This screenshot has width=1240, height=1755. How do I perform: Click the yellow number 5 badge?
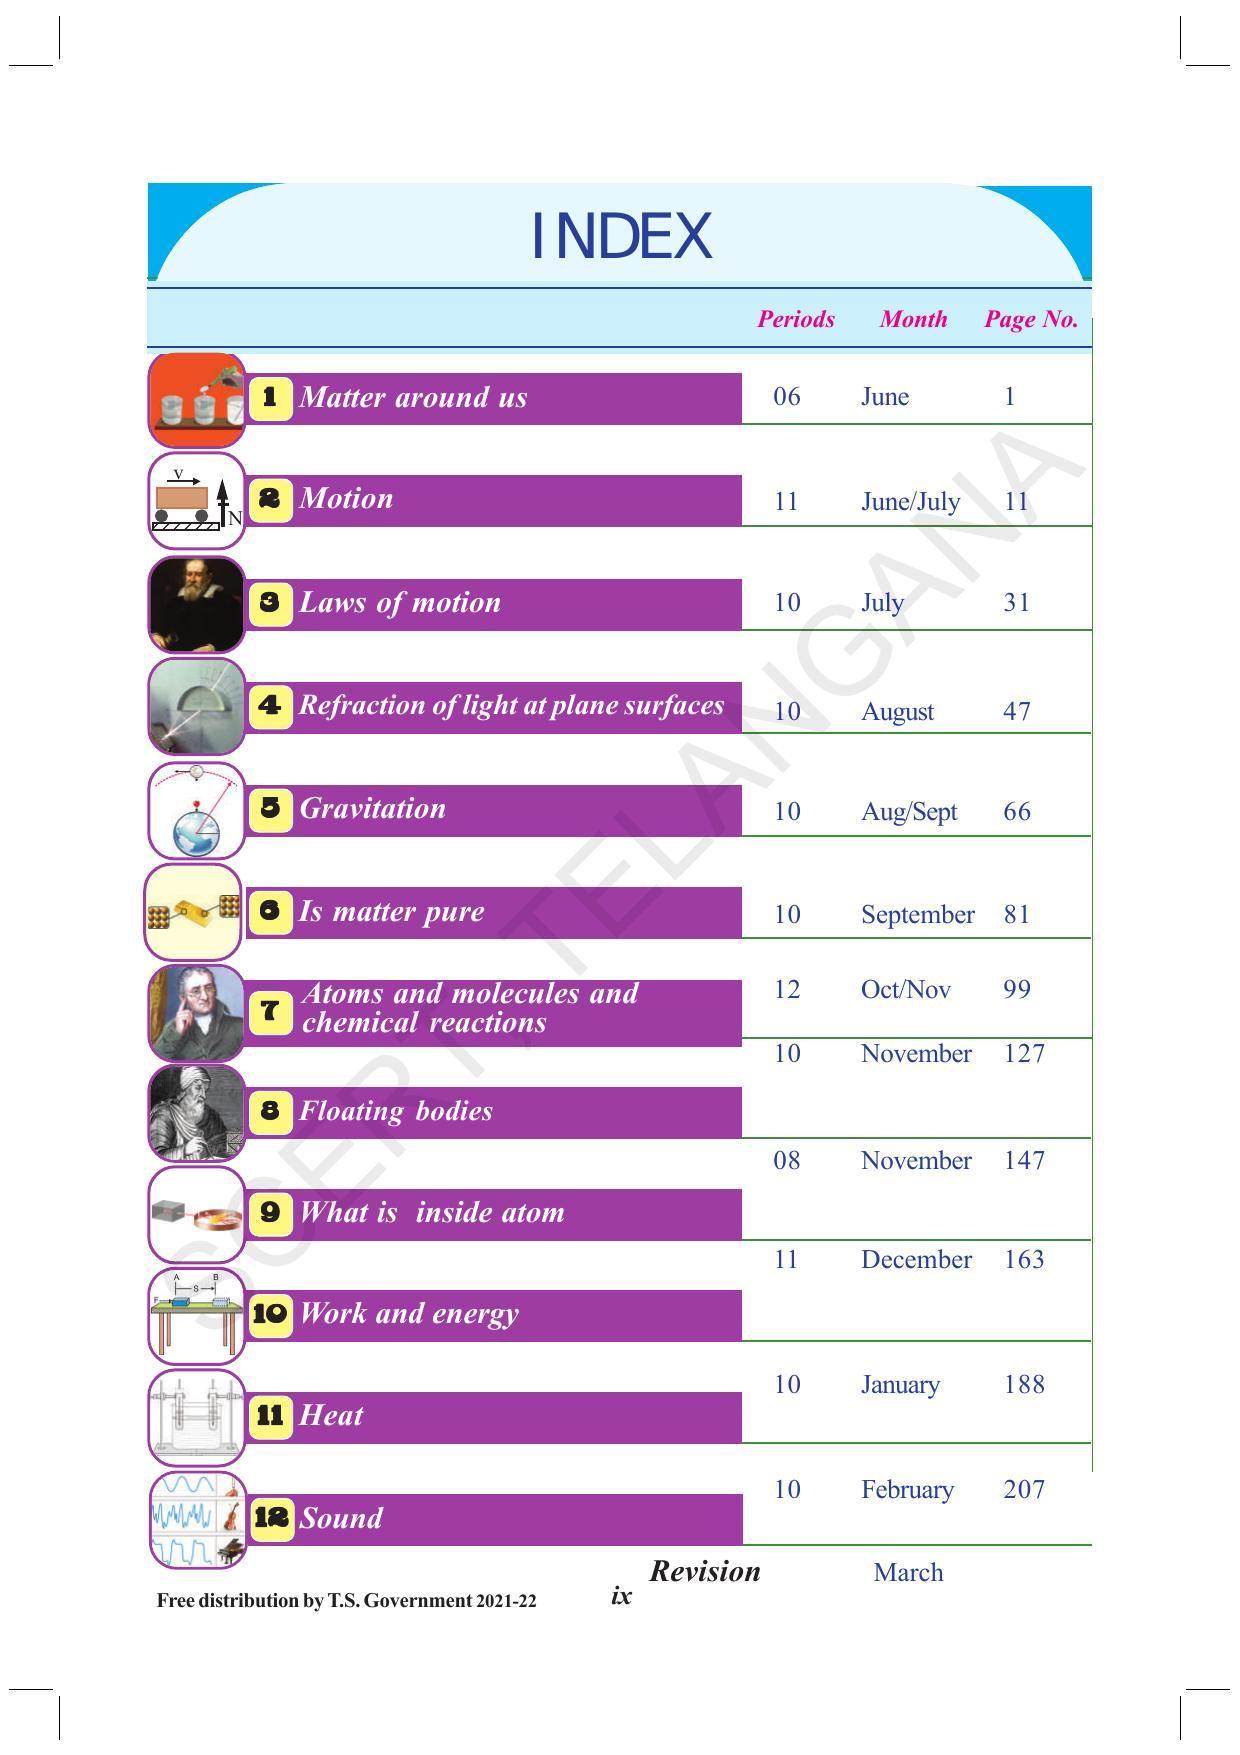click(270, 808)
